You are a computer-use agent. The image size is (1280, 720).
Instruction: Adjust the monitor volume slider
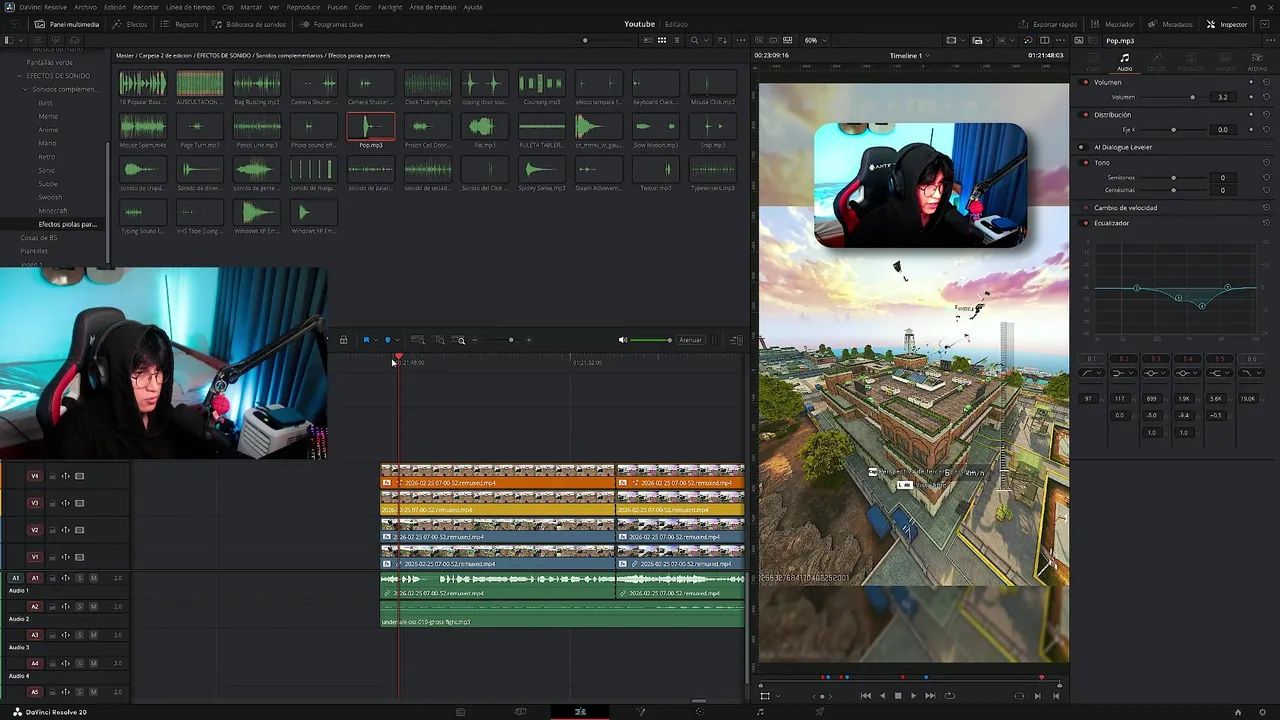coord(652,340)
